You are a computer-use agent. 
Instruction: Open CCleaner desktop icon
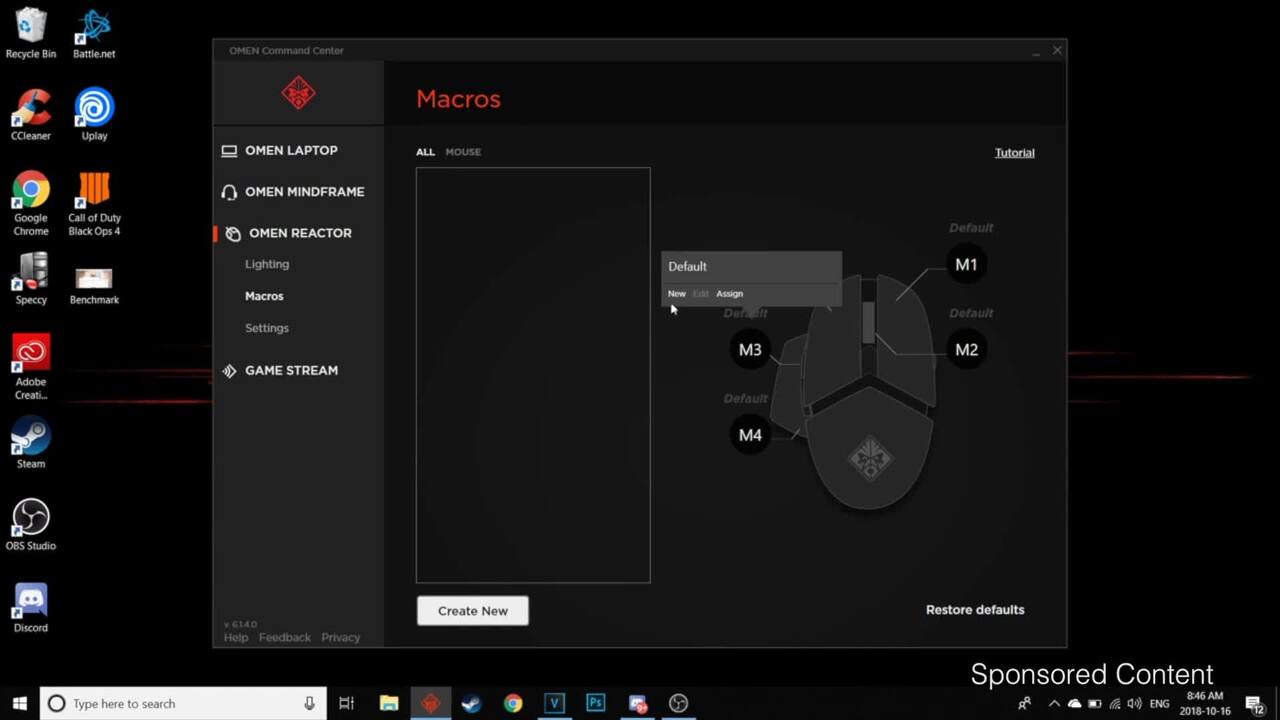tap(31, 115)
